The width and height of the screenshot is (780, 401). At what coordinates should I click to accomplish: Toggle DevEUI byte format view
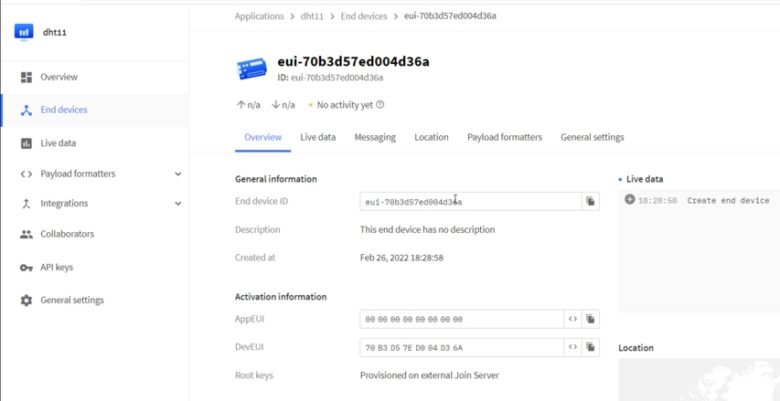573,348
